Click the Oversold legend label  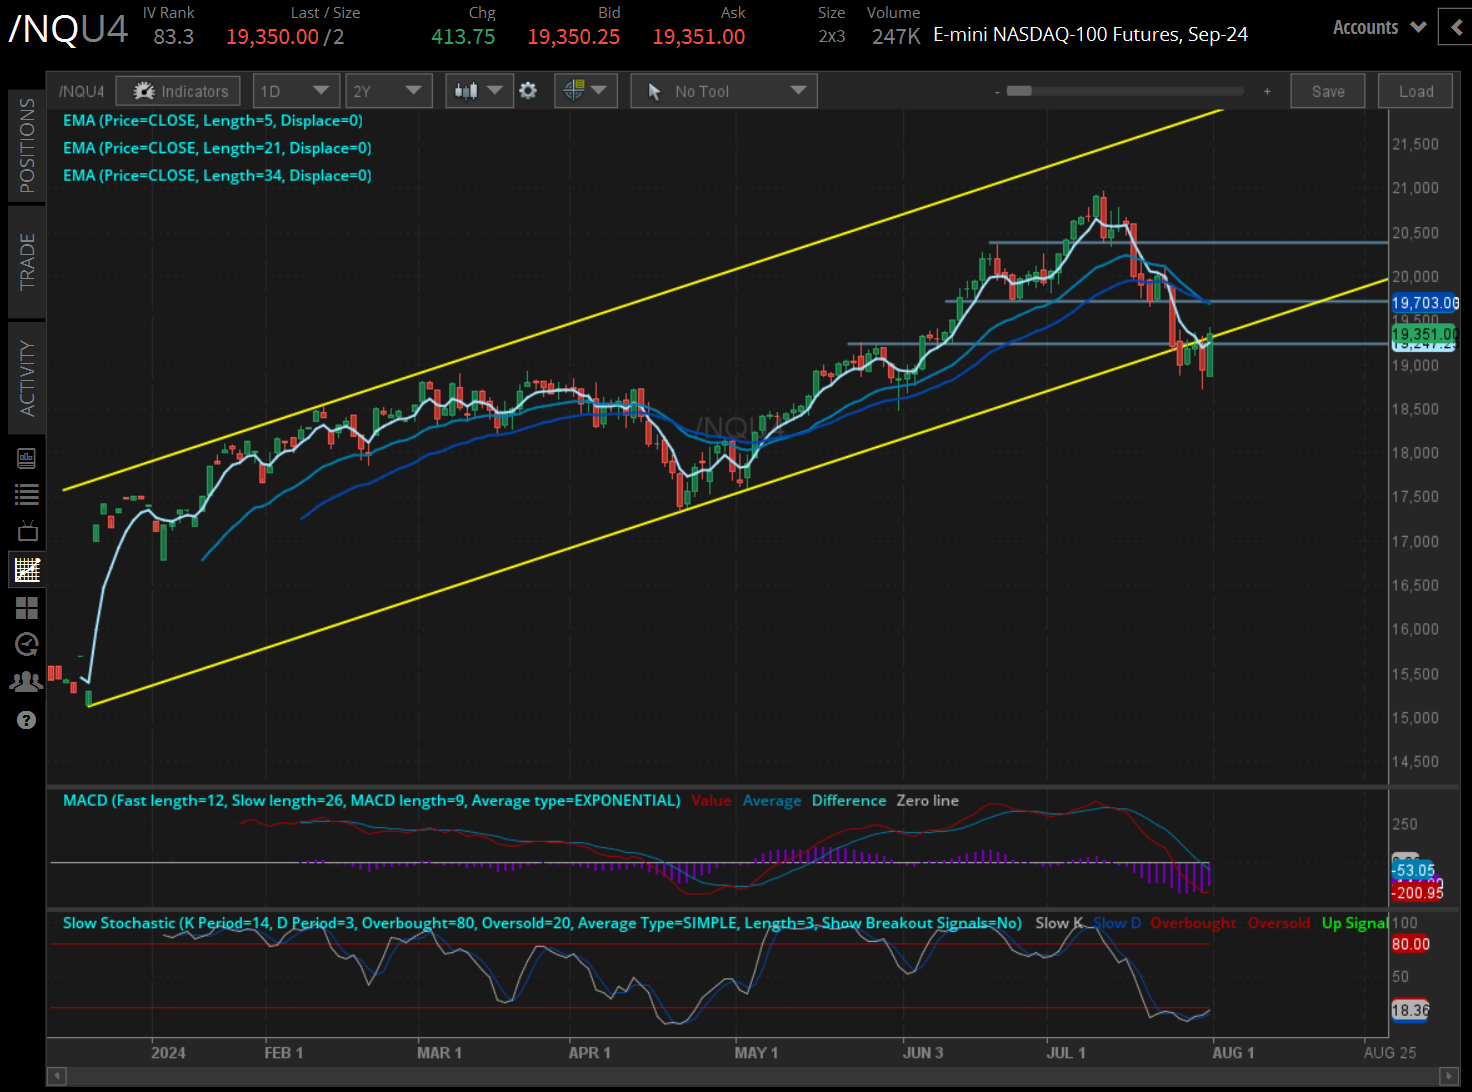tap(1279, 923)
